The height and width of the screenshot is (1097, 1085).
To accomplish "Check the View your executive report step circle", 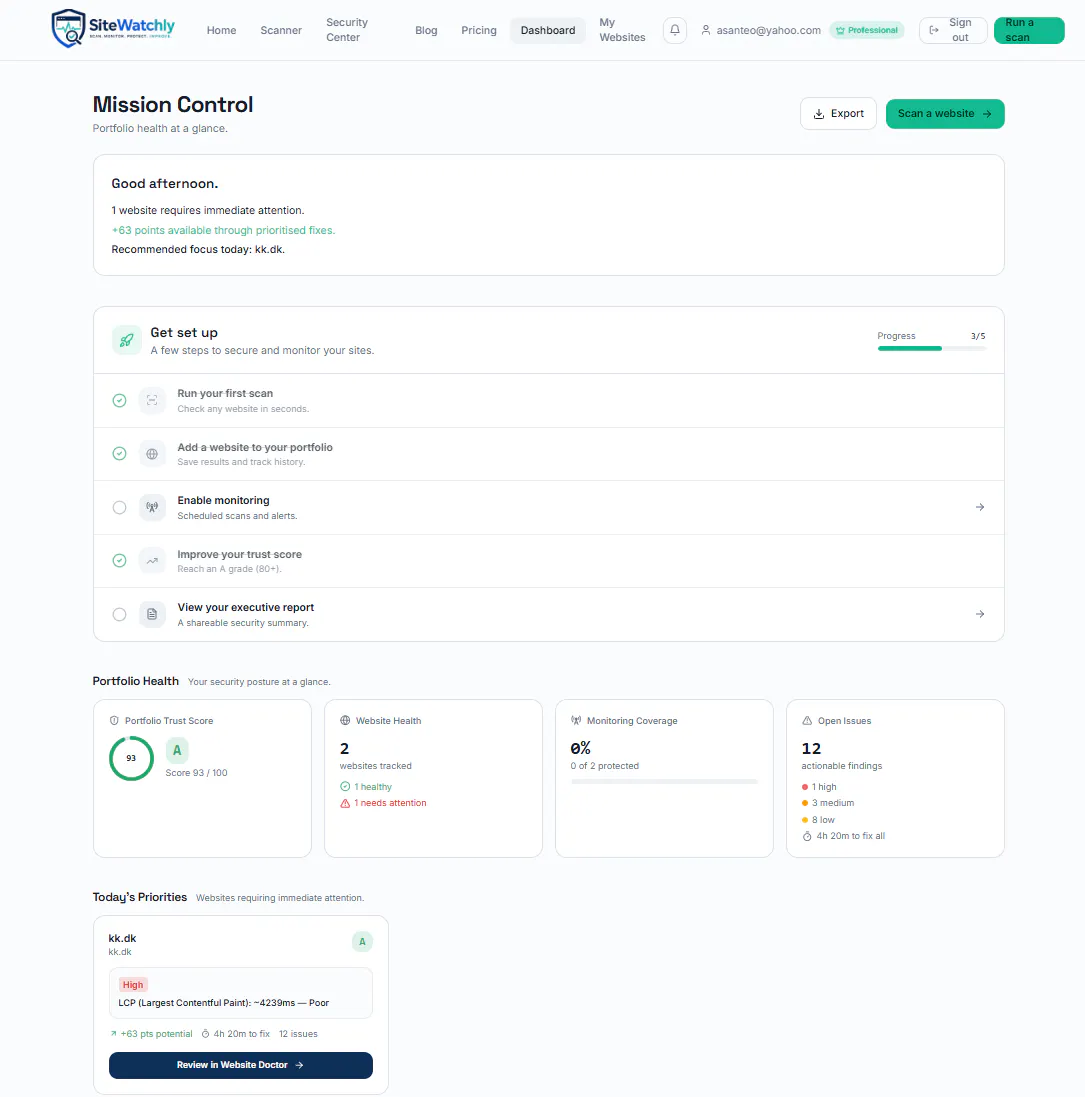I will (120, 614).
